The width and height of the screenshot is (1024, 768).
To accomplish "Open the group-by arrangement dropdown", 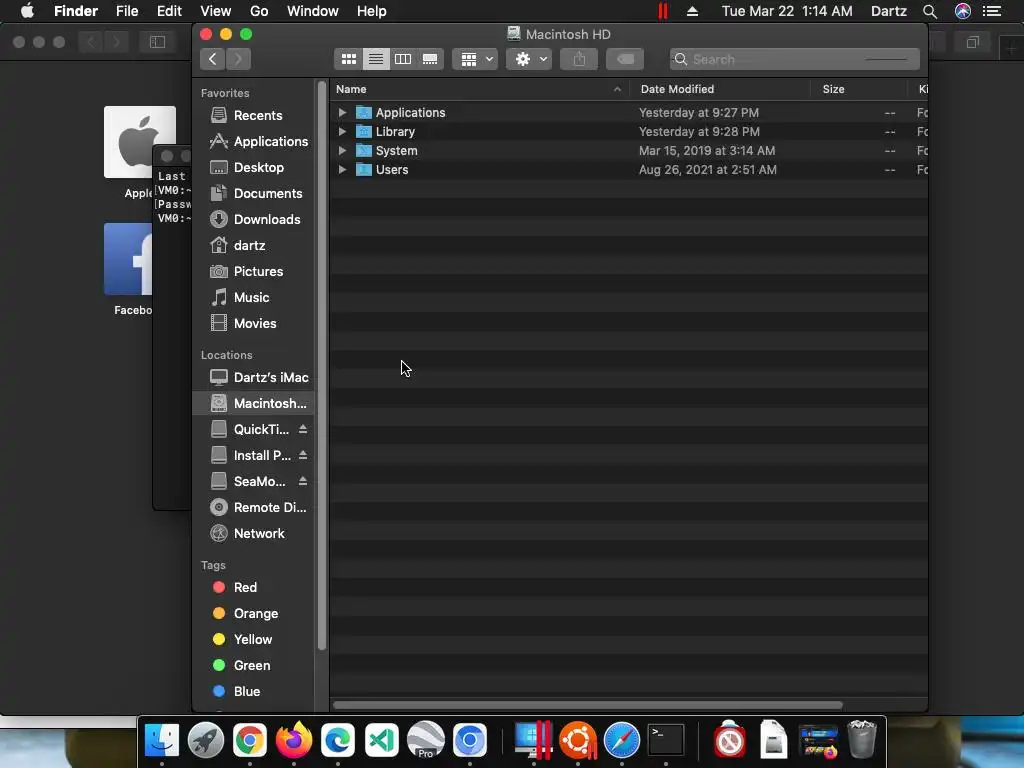I will tap(475, 59).
